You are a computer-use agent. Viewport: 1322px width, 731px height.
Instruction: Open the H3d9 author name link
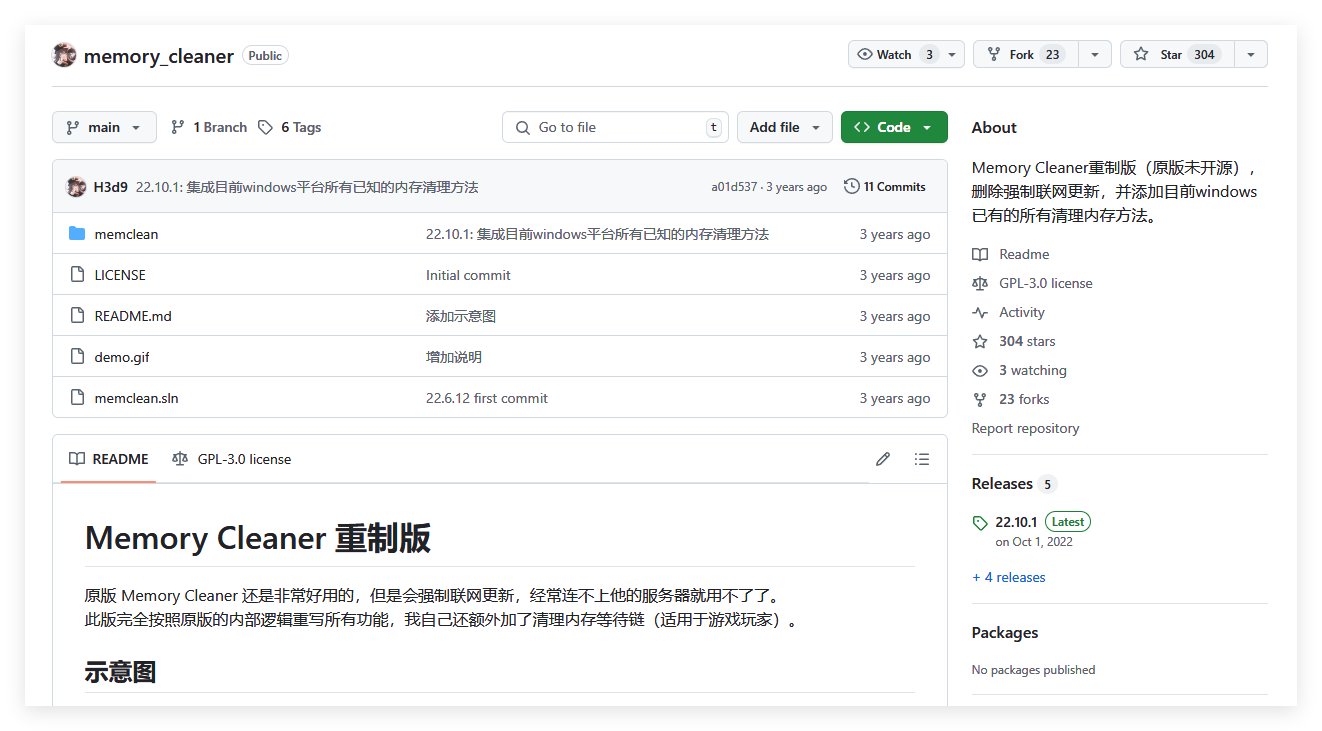(111, 186)
